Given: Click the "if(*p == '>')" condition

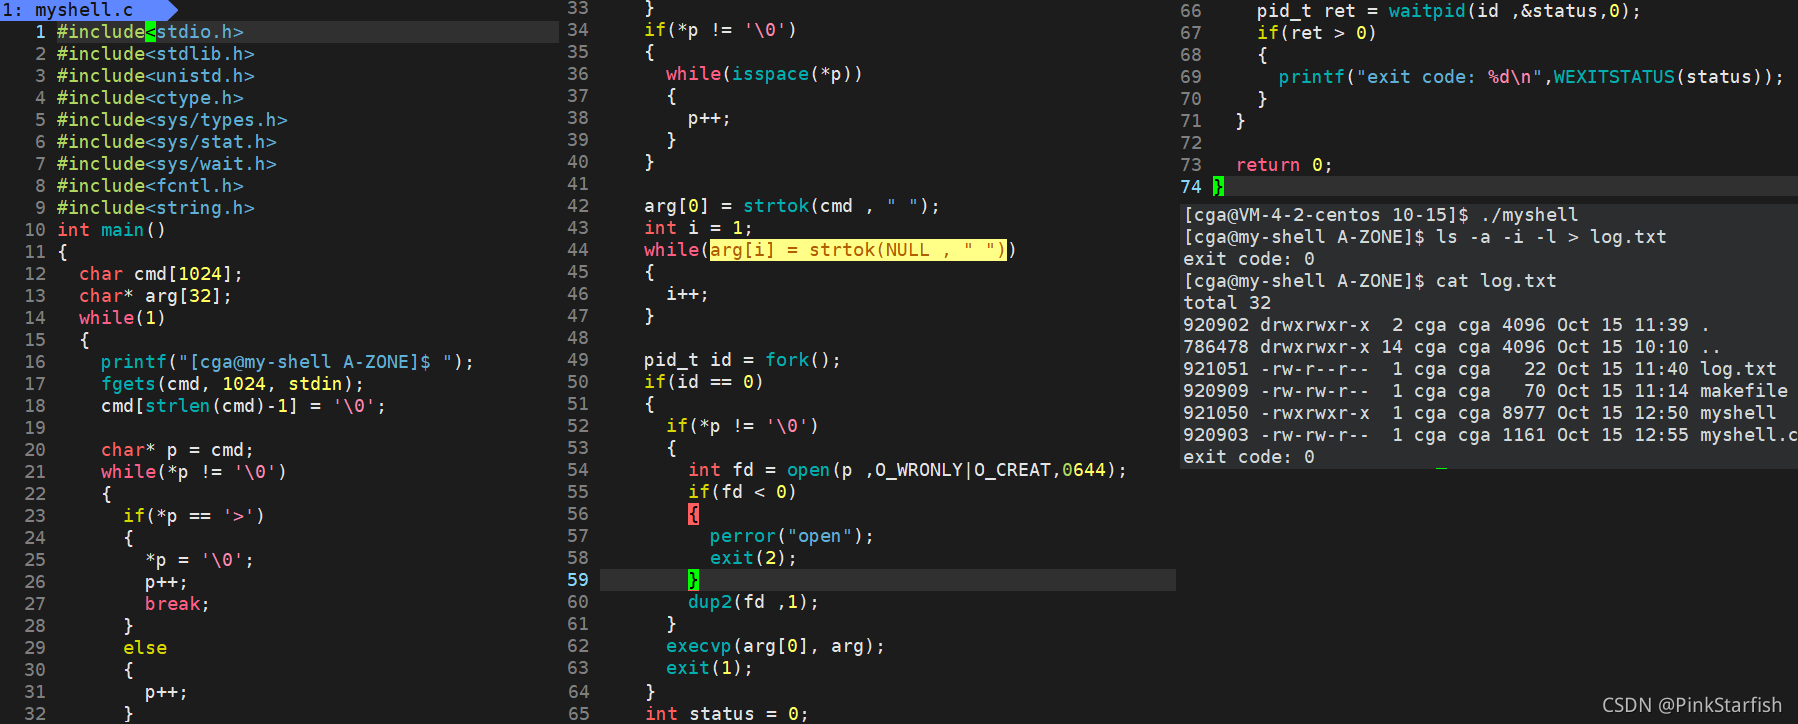Looking at the screenshot, I should (x=194, y=516).
